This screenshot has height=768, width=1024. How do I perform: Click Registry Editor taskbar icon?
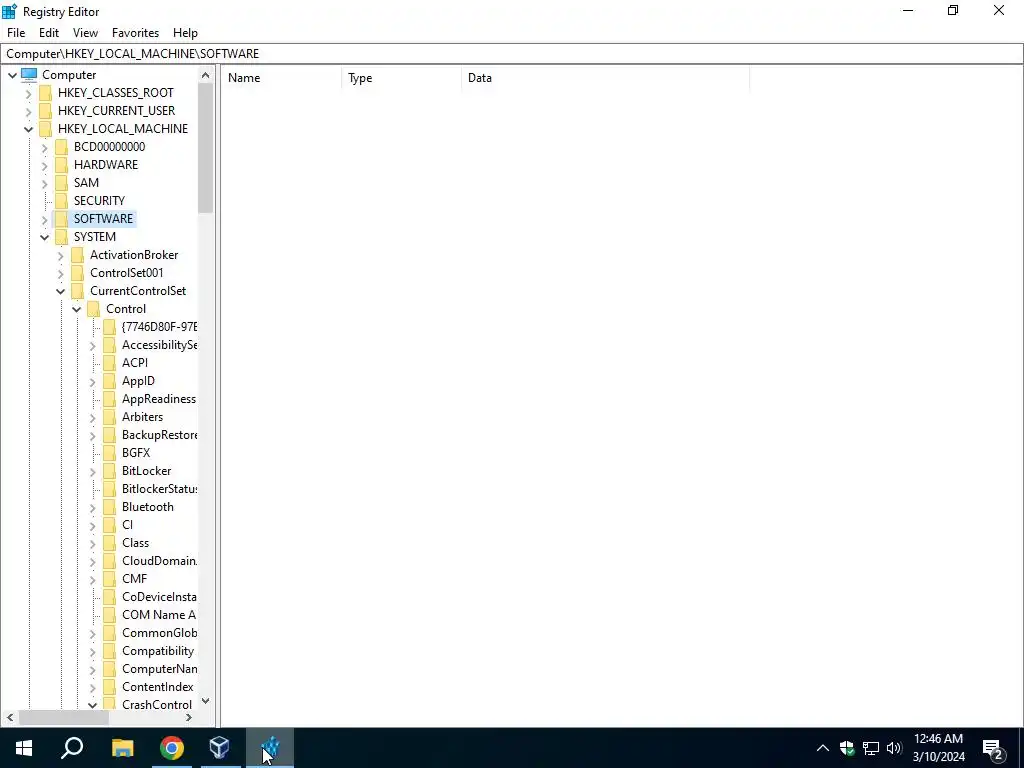(270, 748)
